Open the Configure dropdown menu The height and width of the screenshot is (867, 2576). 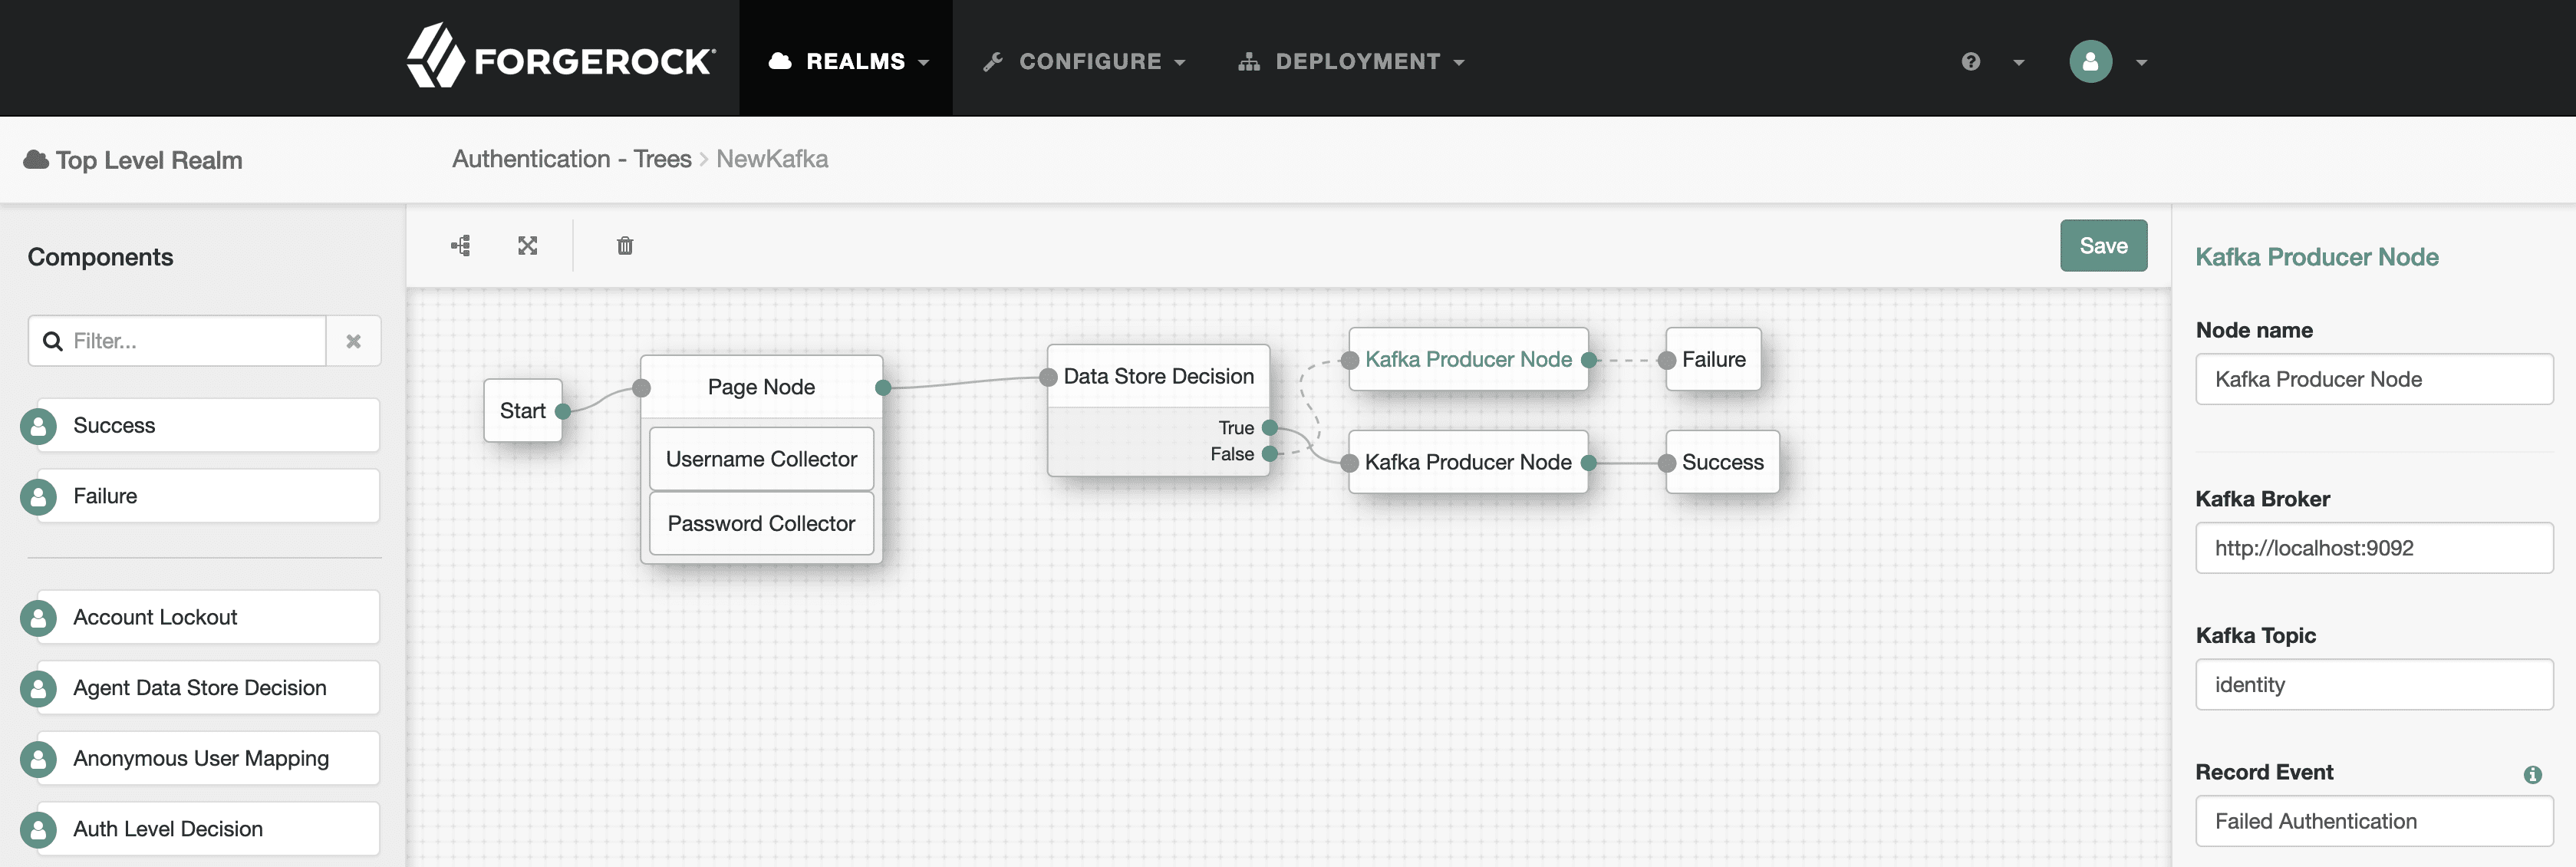1085,62
